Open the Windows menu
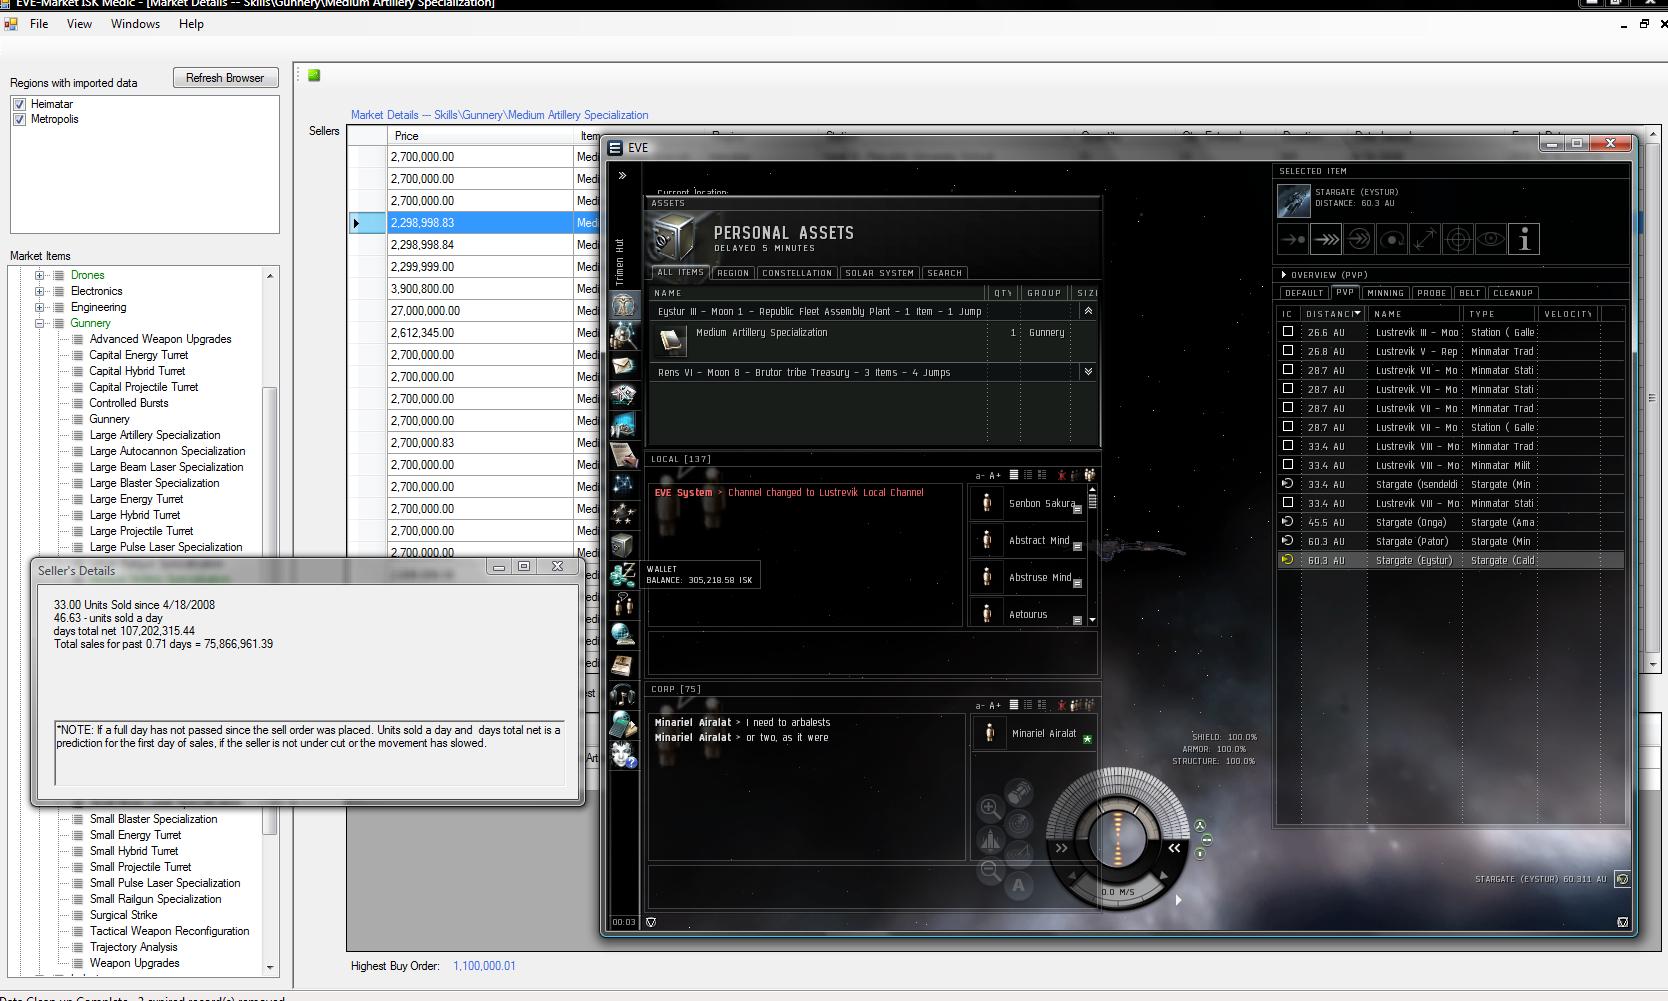This screenshot has width=1668, height=1001. click(135, 24)
